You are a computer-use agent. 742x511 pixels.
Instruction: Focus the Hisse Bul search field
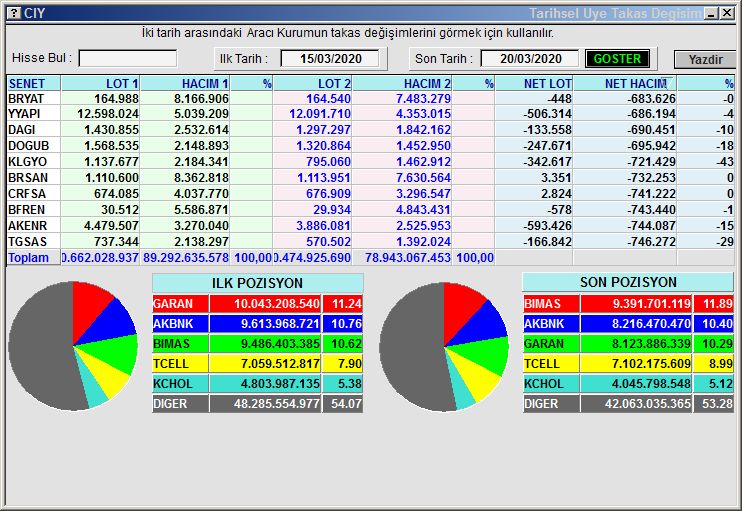(128, 58)
